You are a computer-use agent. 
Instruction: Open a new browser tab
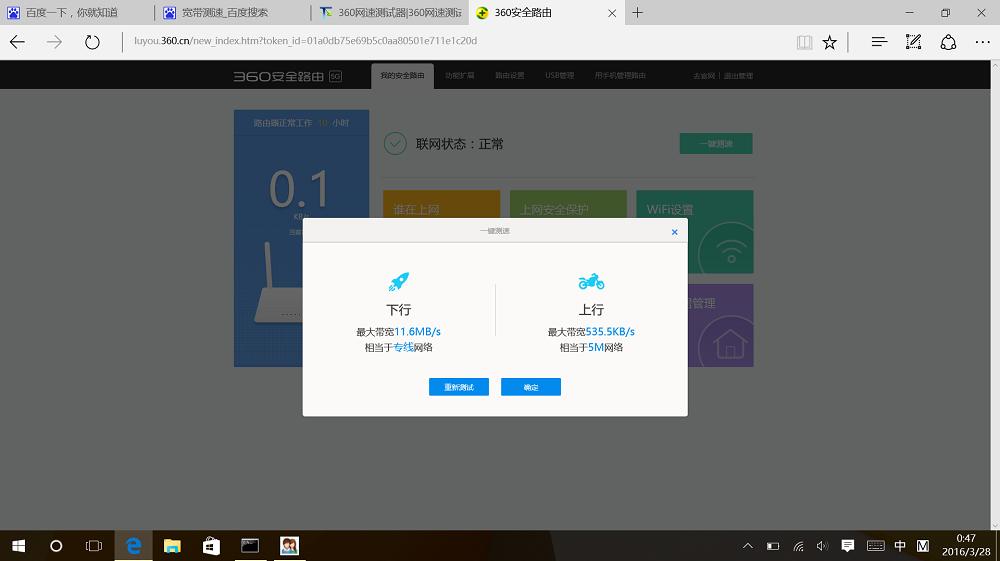[637, 13]
